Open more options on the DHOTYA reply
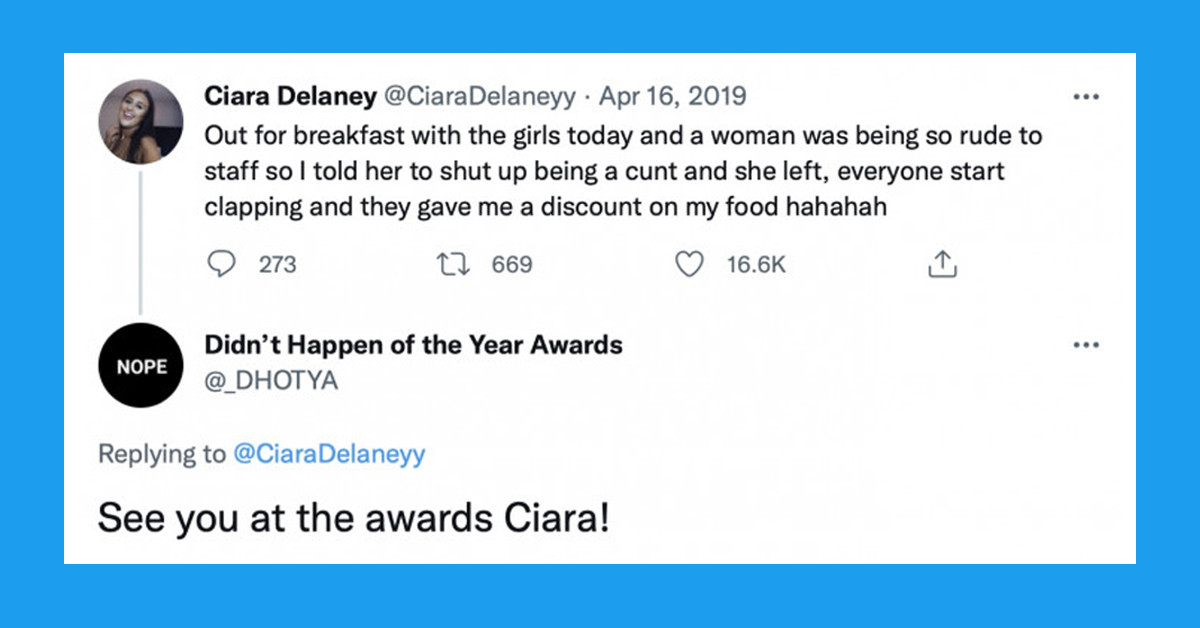The image size is (1200, 628). pyautogui.click(x=1086, y=344)
